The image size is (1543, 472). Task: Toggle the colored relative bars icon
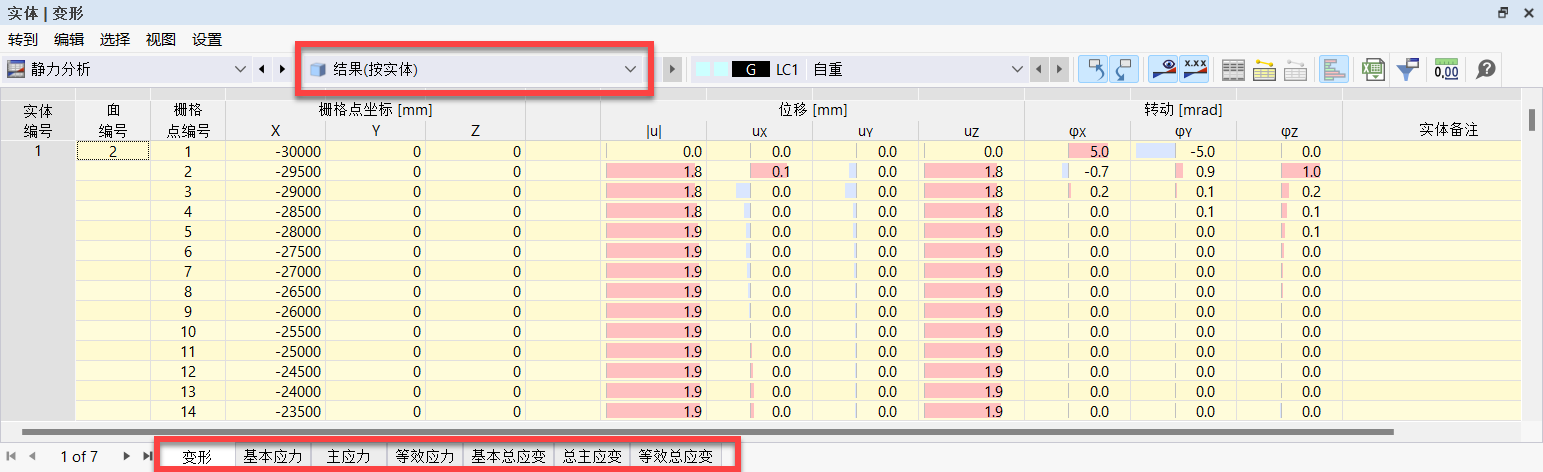point(1334,69)
